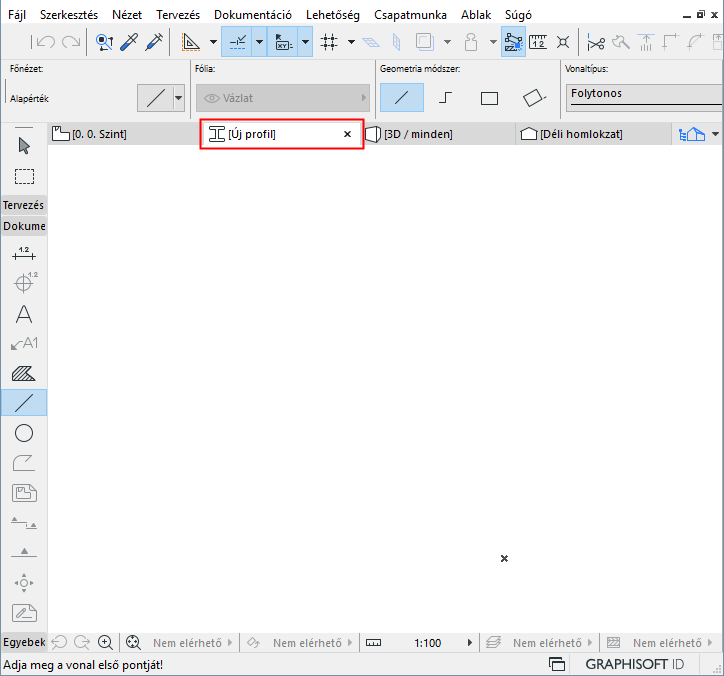Screen dimensions: 724x676
Task: Choose rectangle geometry method
Action: (x=489, y=98)
